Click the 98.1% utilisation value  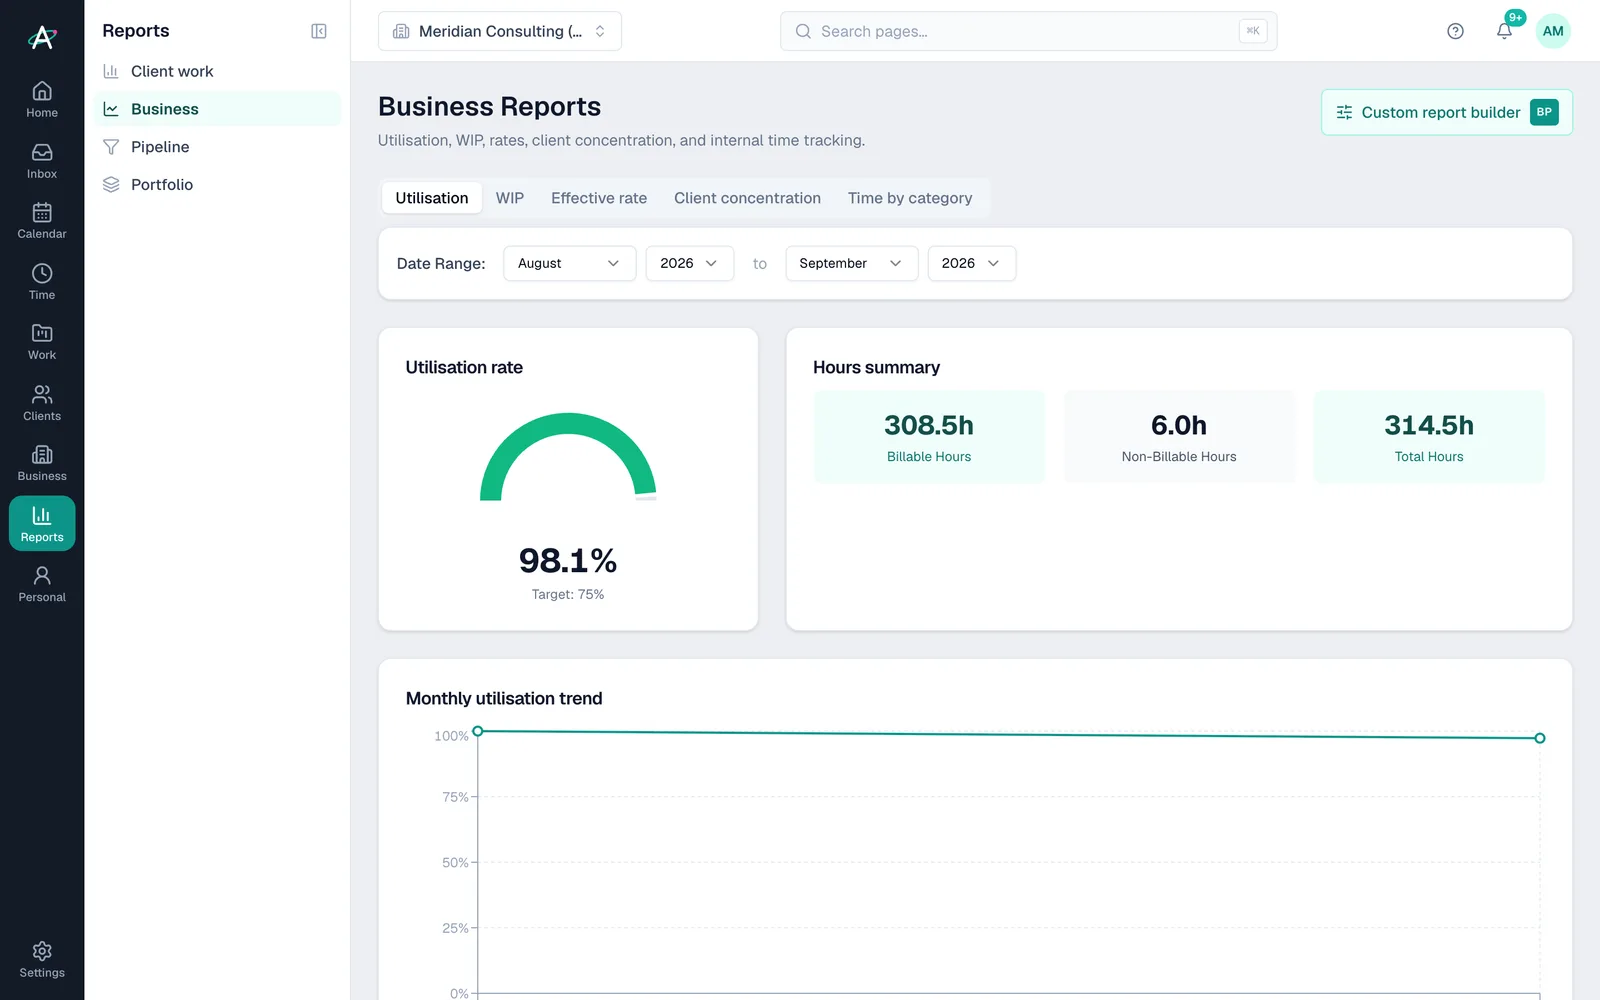point(568,560)
